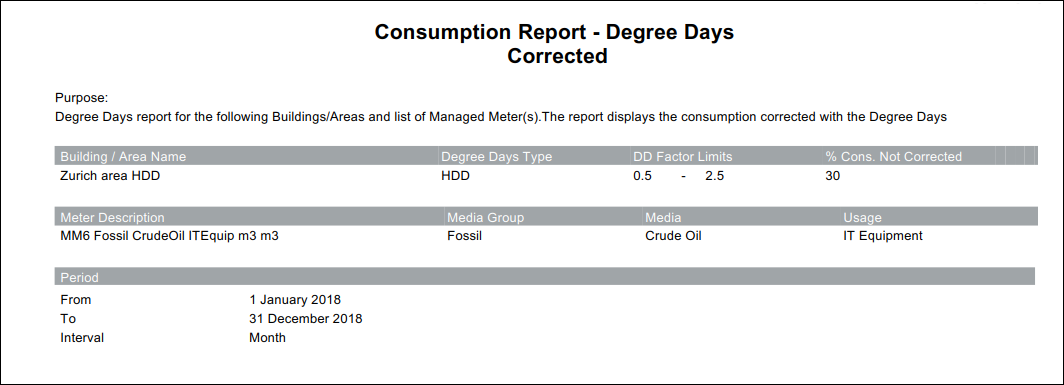Click the Meter Description column header
Viewport: 1064px width, 385px height.
tap(113, 218)
